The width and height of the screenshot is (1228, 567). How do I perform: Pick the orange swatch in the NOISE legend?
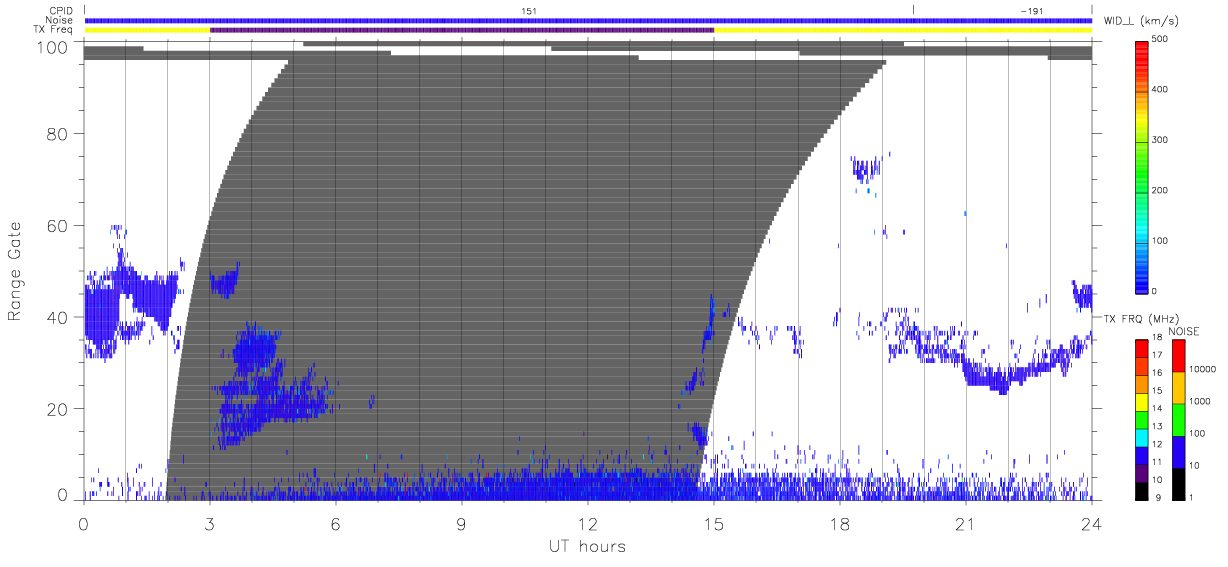(1177, 388)
